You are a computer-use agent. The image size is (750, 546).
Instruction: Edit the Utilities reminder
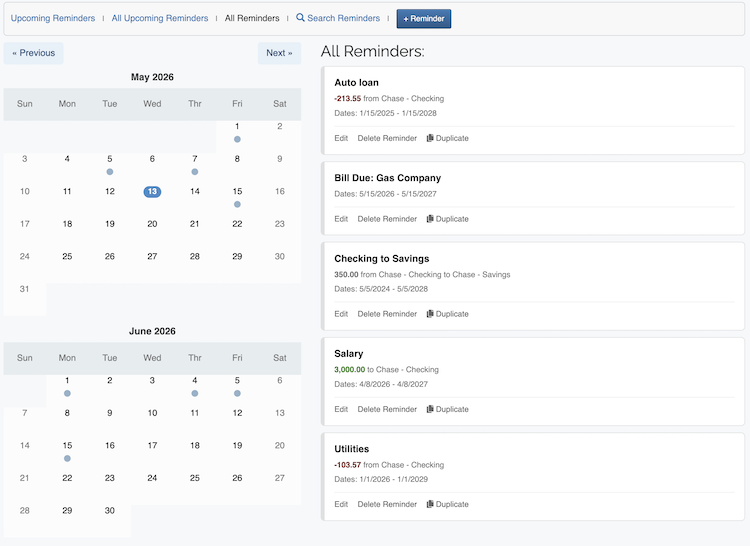pos(341,504)
